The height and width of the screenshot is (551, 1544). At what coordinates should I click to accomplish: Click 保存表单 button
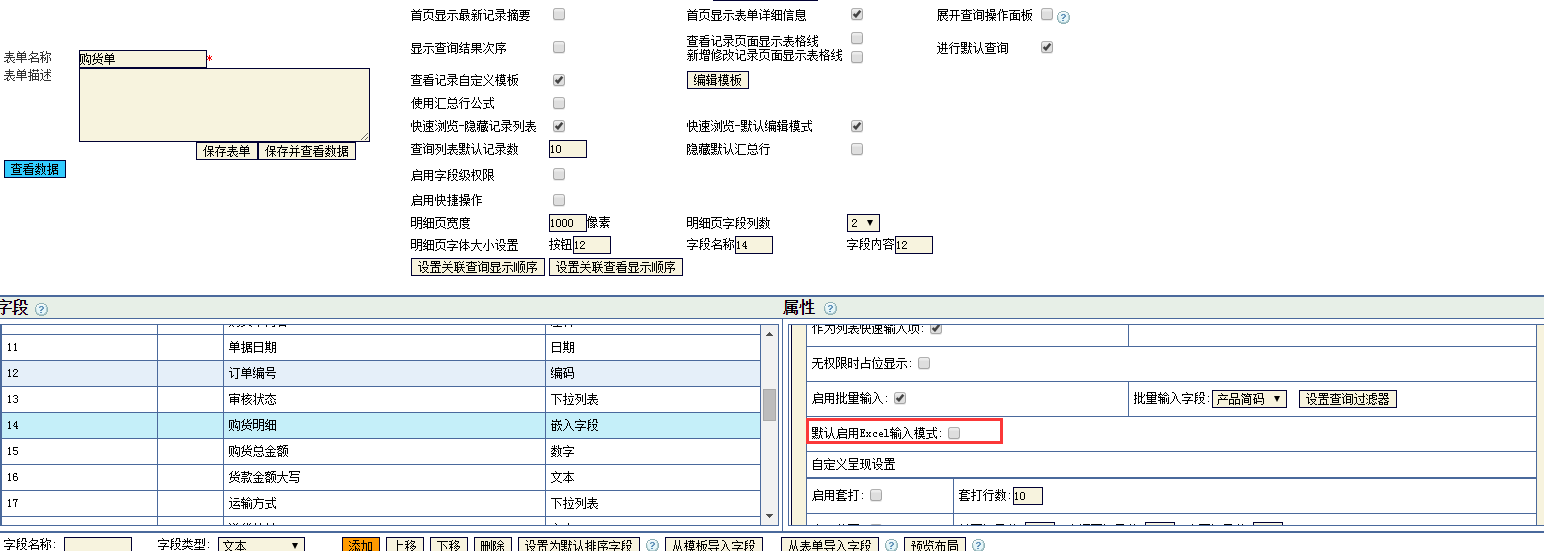tap(226, 151)
